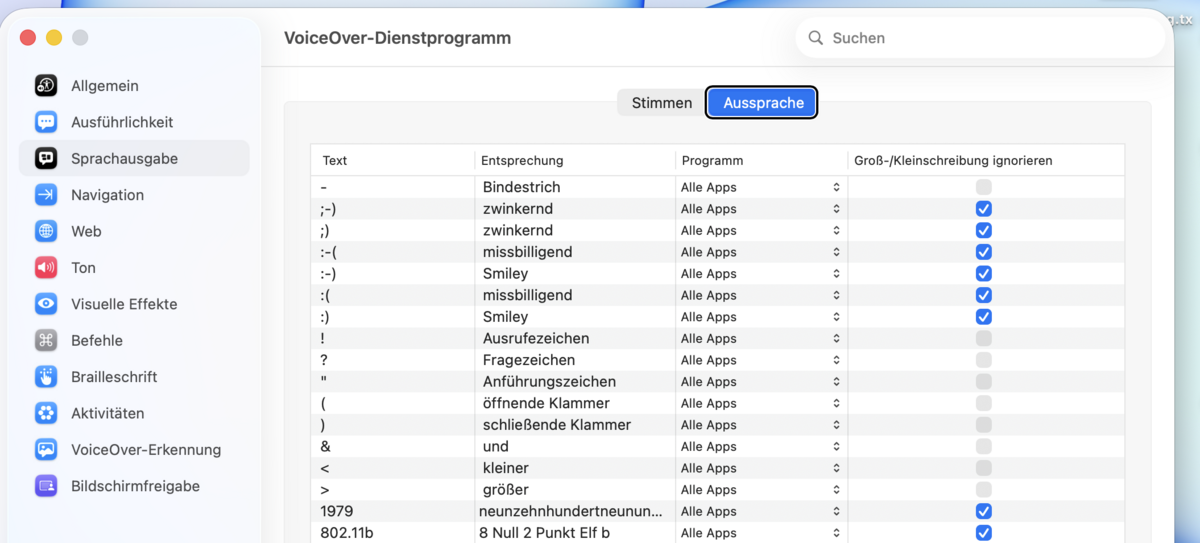Image resolution: width=1200 pixels, height=543 pixels.
Task: Open Programm dropdown for kleiner row
Action: (x=761, y=468)
